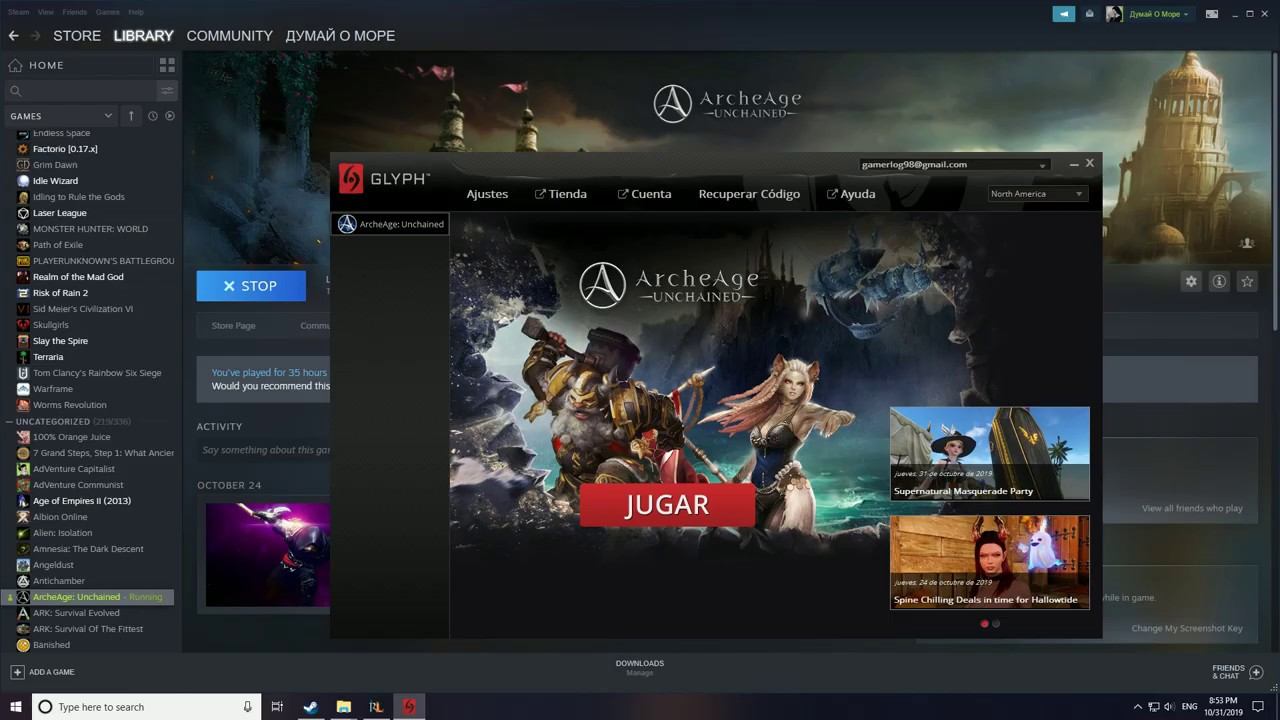Click the Windows taskbar search box
Viewport: 1280px width, 720px height.
(x=147, y=707)
